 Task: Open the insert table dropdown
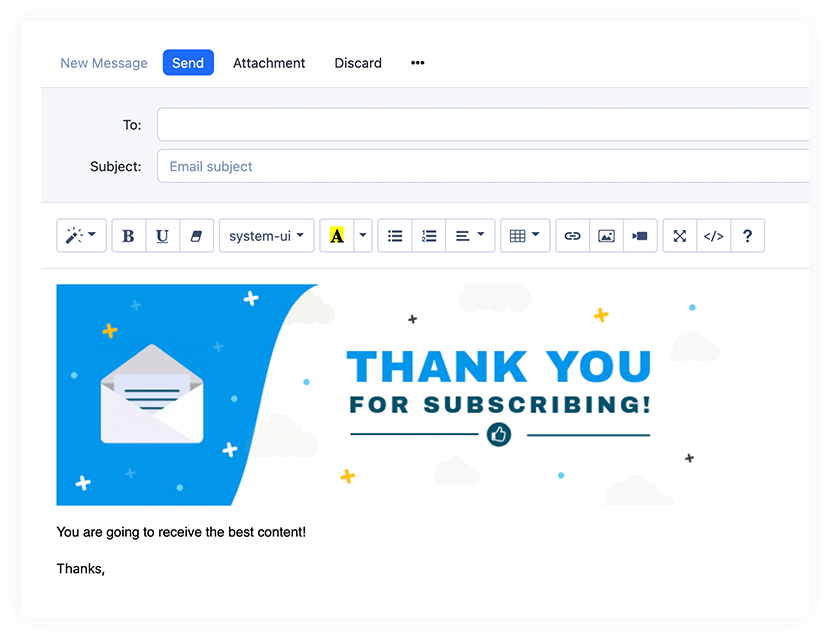pos(525,236)
